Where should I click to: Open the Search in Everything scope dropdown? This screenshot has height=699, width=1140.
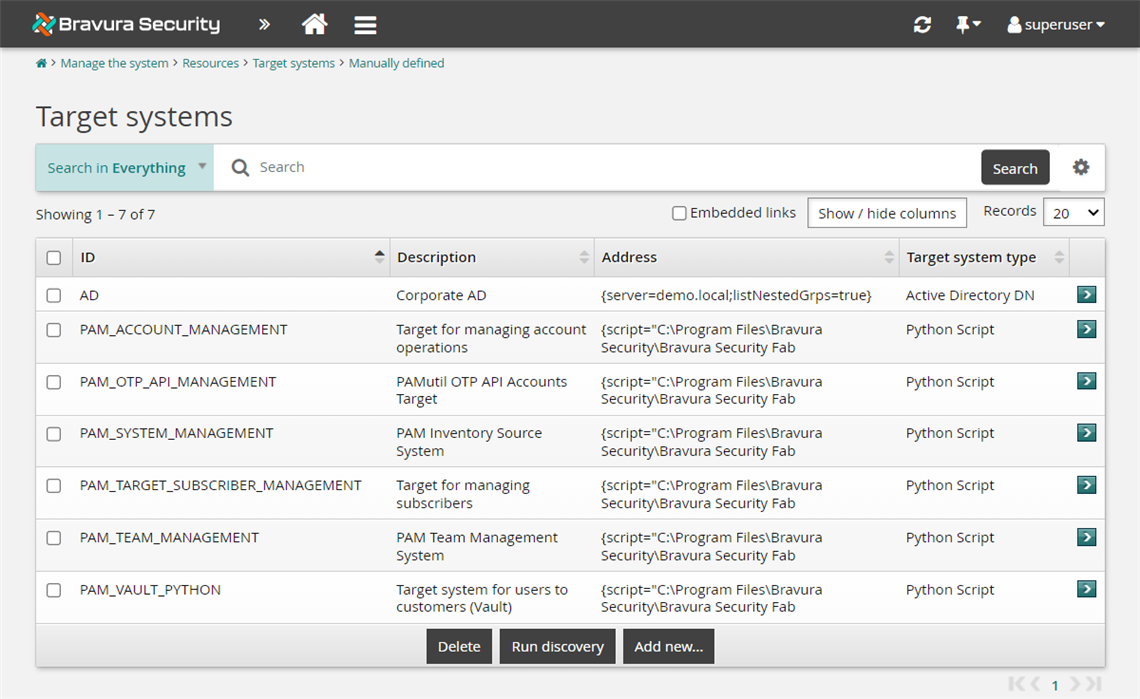point(123,167)
